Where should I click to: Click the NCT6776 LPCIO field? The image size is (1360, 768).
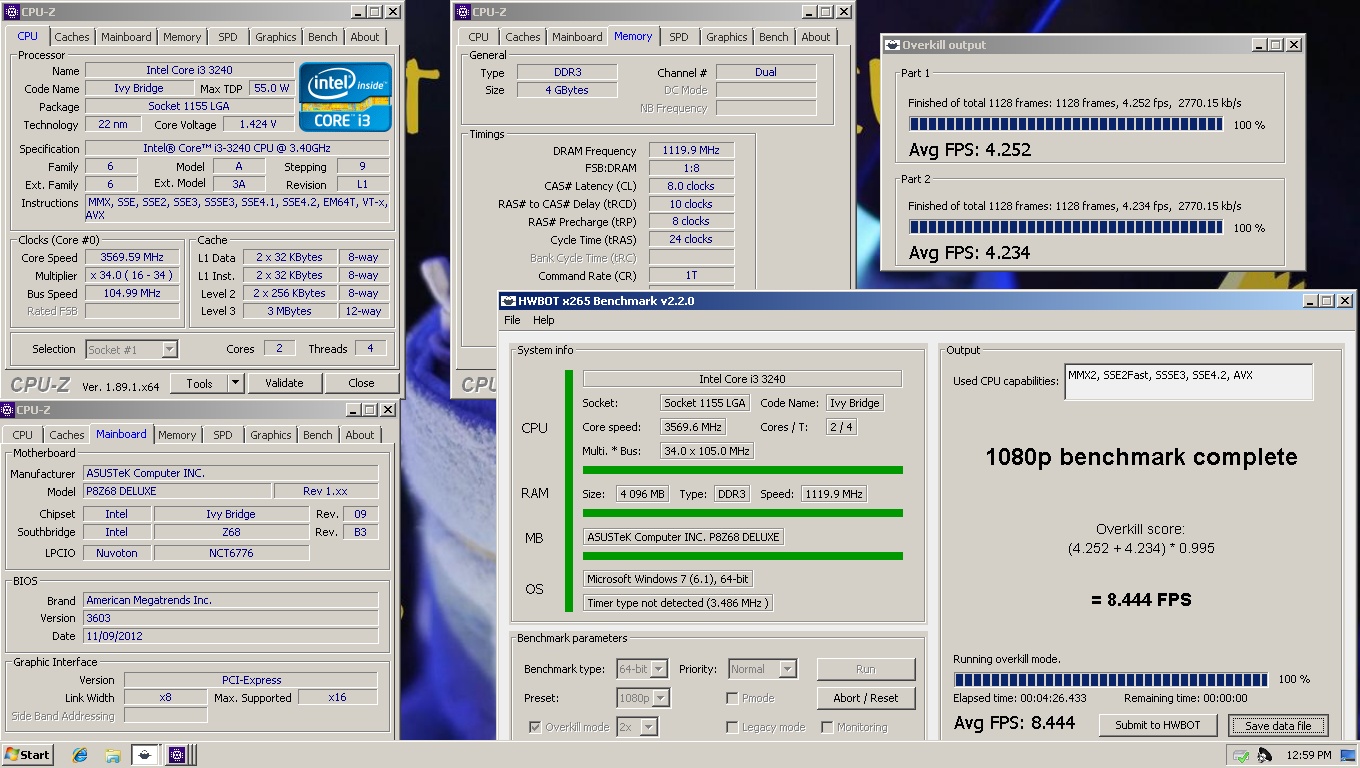(x=231, y=553)
